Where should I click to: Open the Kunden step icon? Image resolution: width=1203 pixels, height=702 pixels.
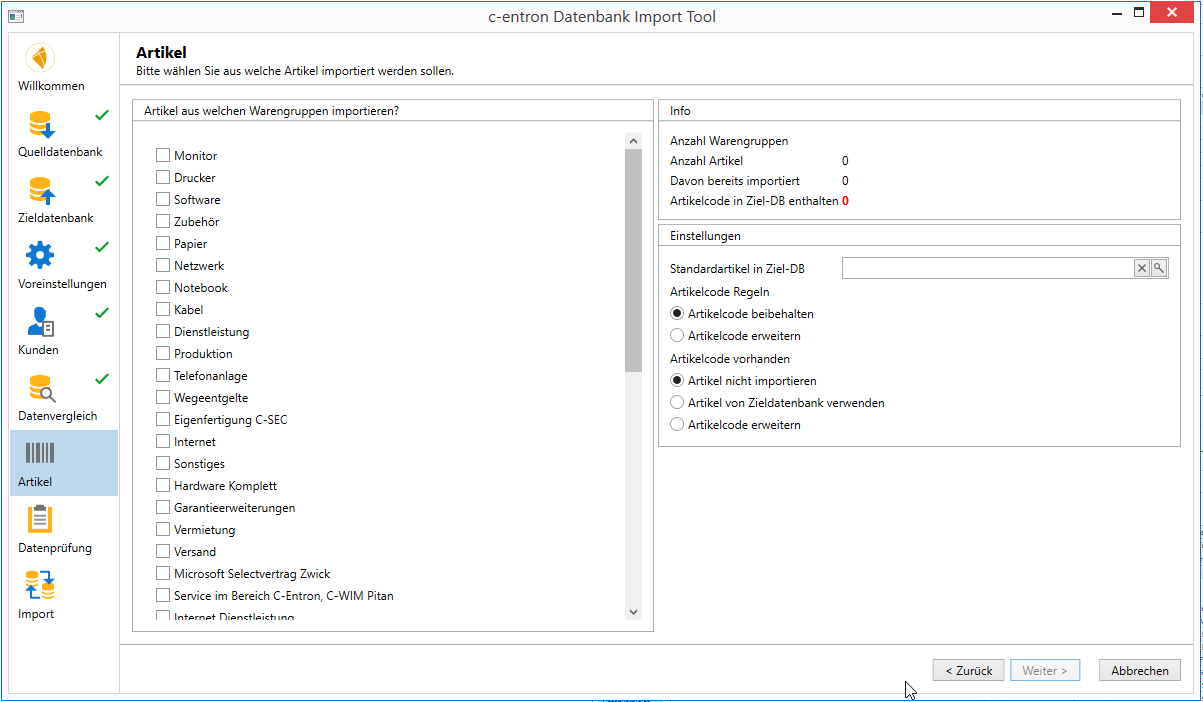point(40,322)
